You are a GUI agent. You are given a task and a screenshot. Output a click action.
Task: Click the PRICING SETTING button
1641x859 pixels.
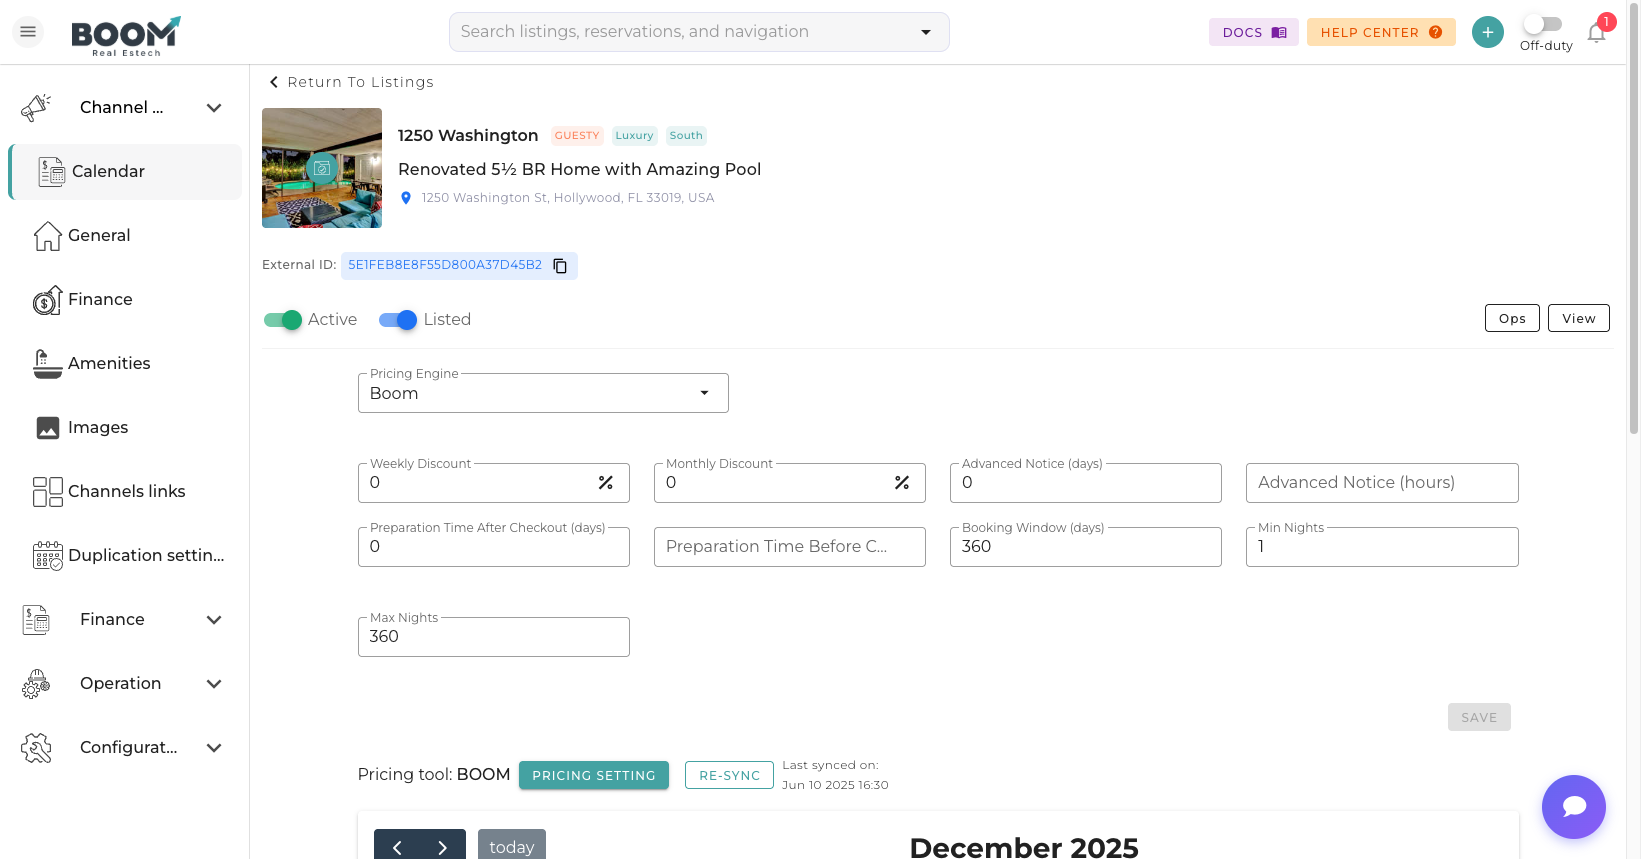pos(593,775)
